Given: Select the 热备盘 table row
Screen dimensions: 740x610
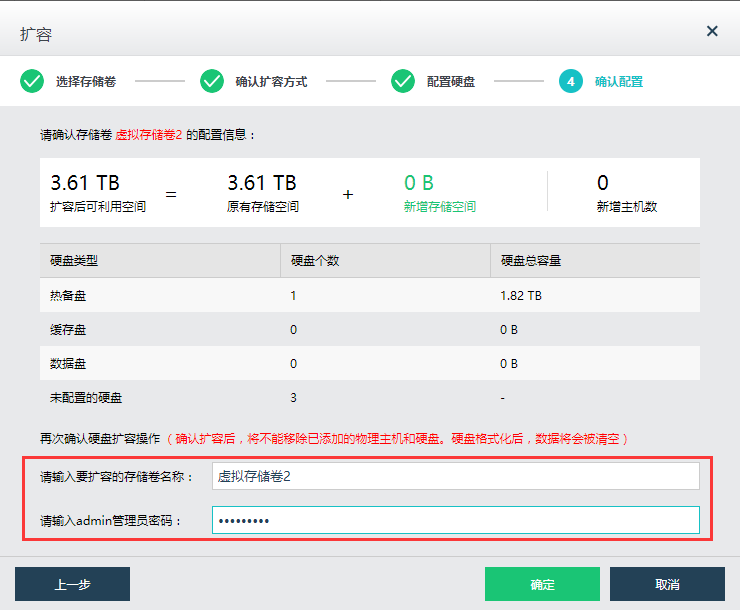Looking at the screenshot, I should tap(369, 296).
